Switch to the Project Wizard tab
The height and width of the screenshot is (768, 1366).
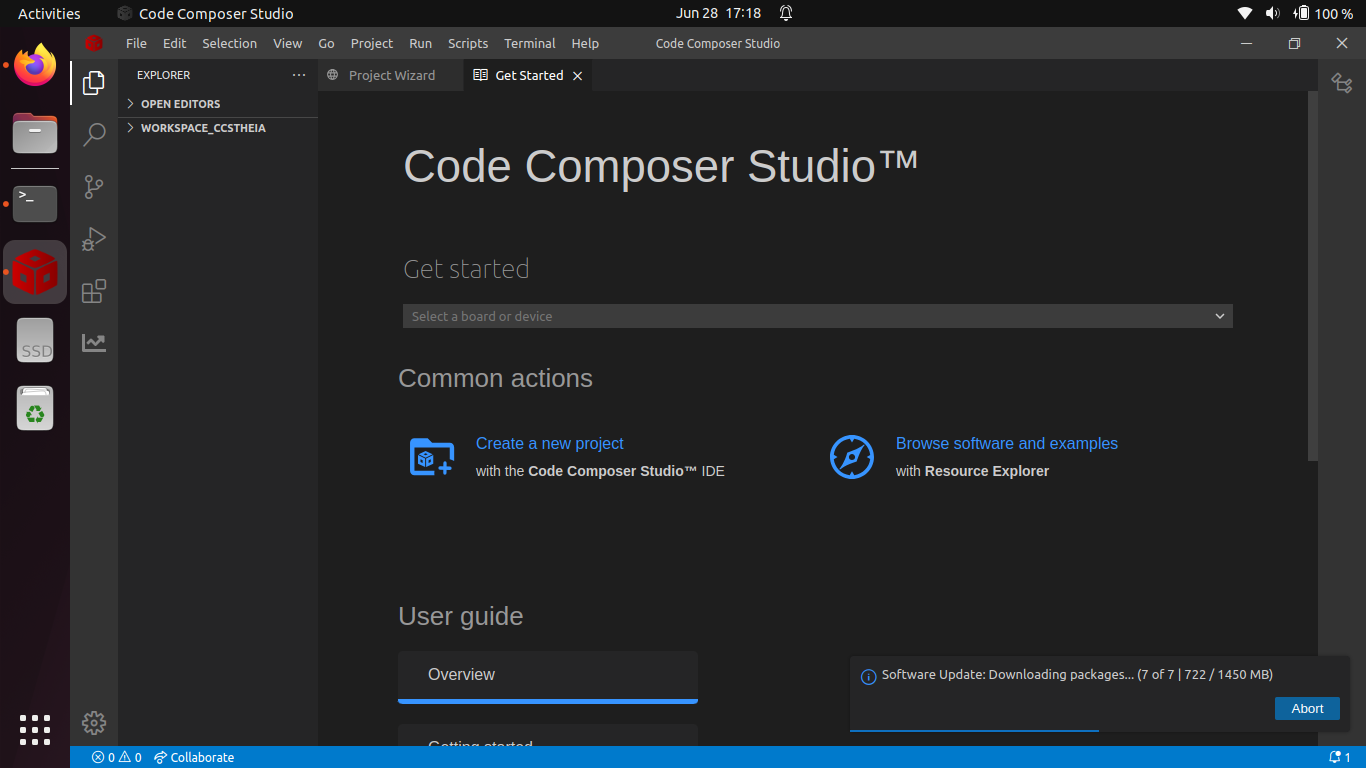click(x=391, y=76)
